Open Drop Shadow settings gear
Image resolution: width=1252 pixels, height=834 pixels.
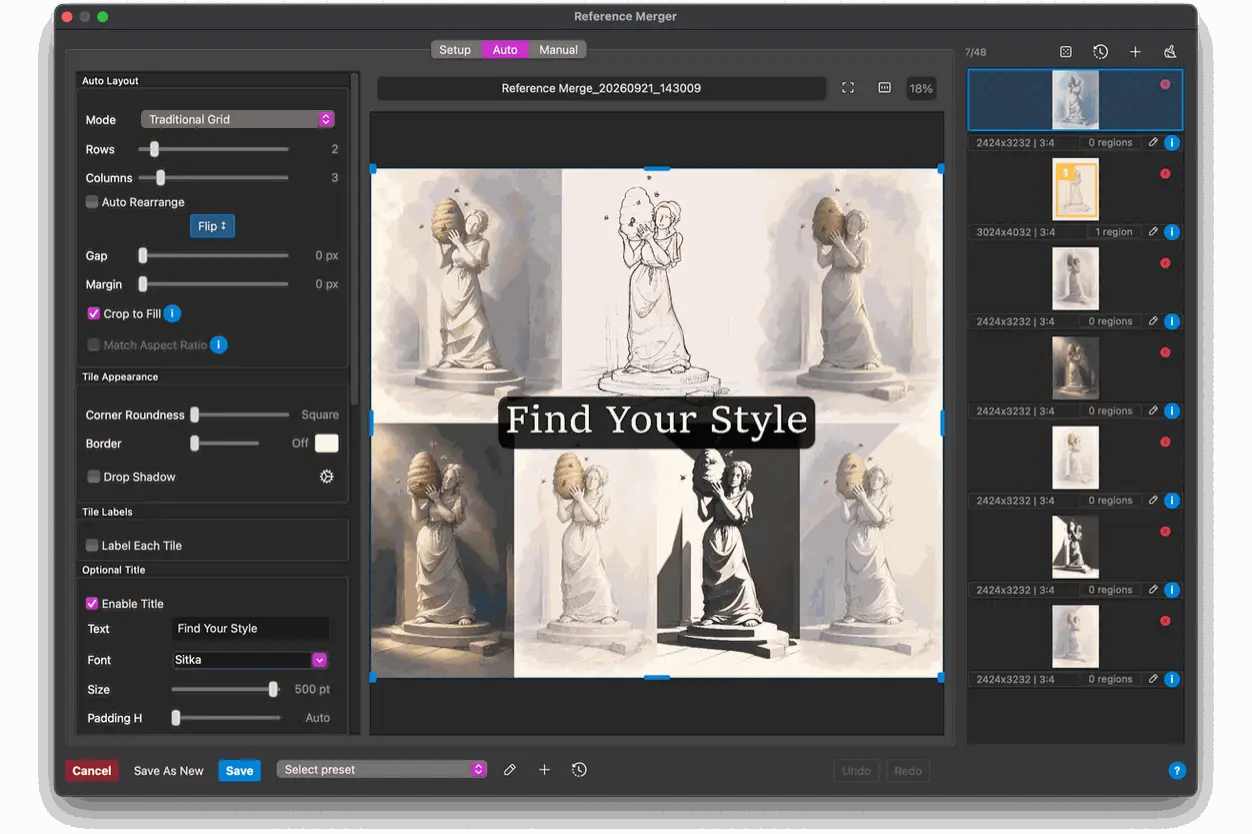327,477
